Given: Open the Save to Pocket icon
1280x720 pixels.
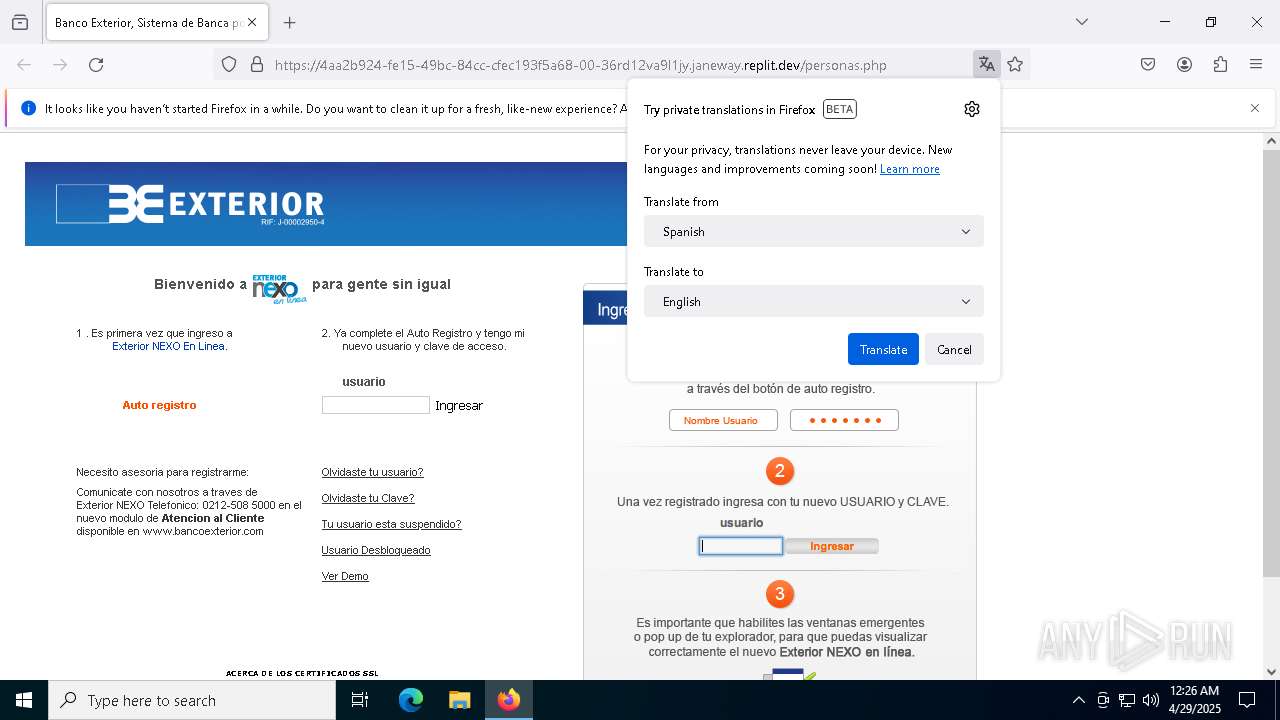Looking at the screenshot, I should (1148, 65).
